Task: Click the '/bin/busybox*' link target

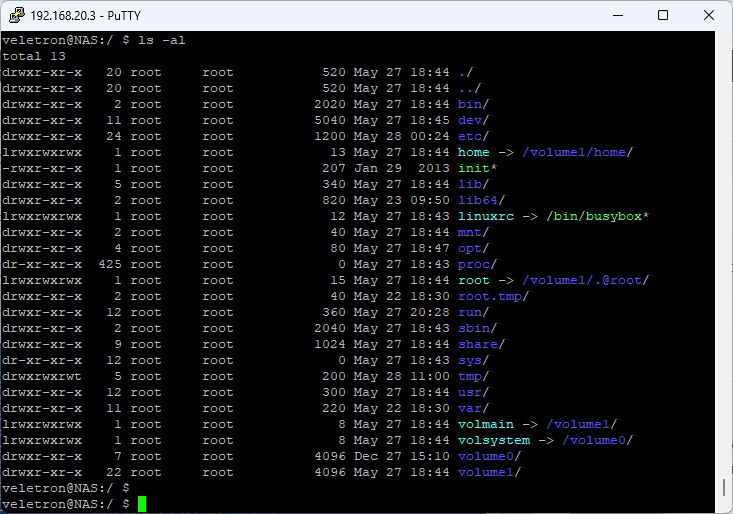Action: coord(597,216)
